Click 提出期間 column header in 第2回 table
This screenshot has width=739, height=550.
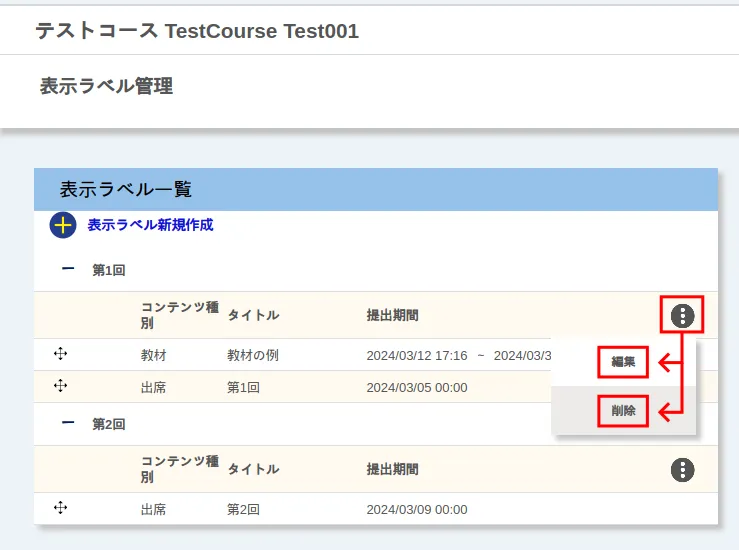click(x=392, y=469)
